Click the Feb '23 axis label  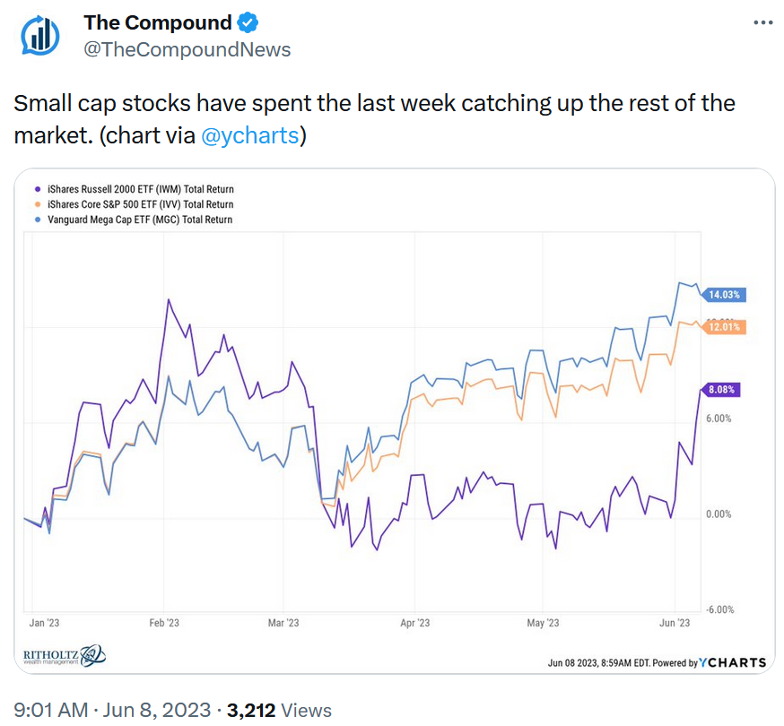(164, 623)
